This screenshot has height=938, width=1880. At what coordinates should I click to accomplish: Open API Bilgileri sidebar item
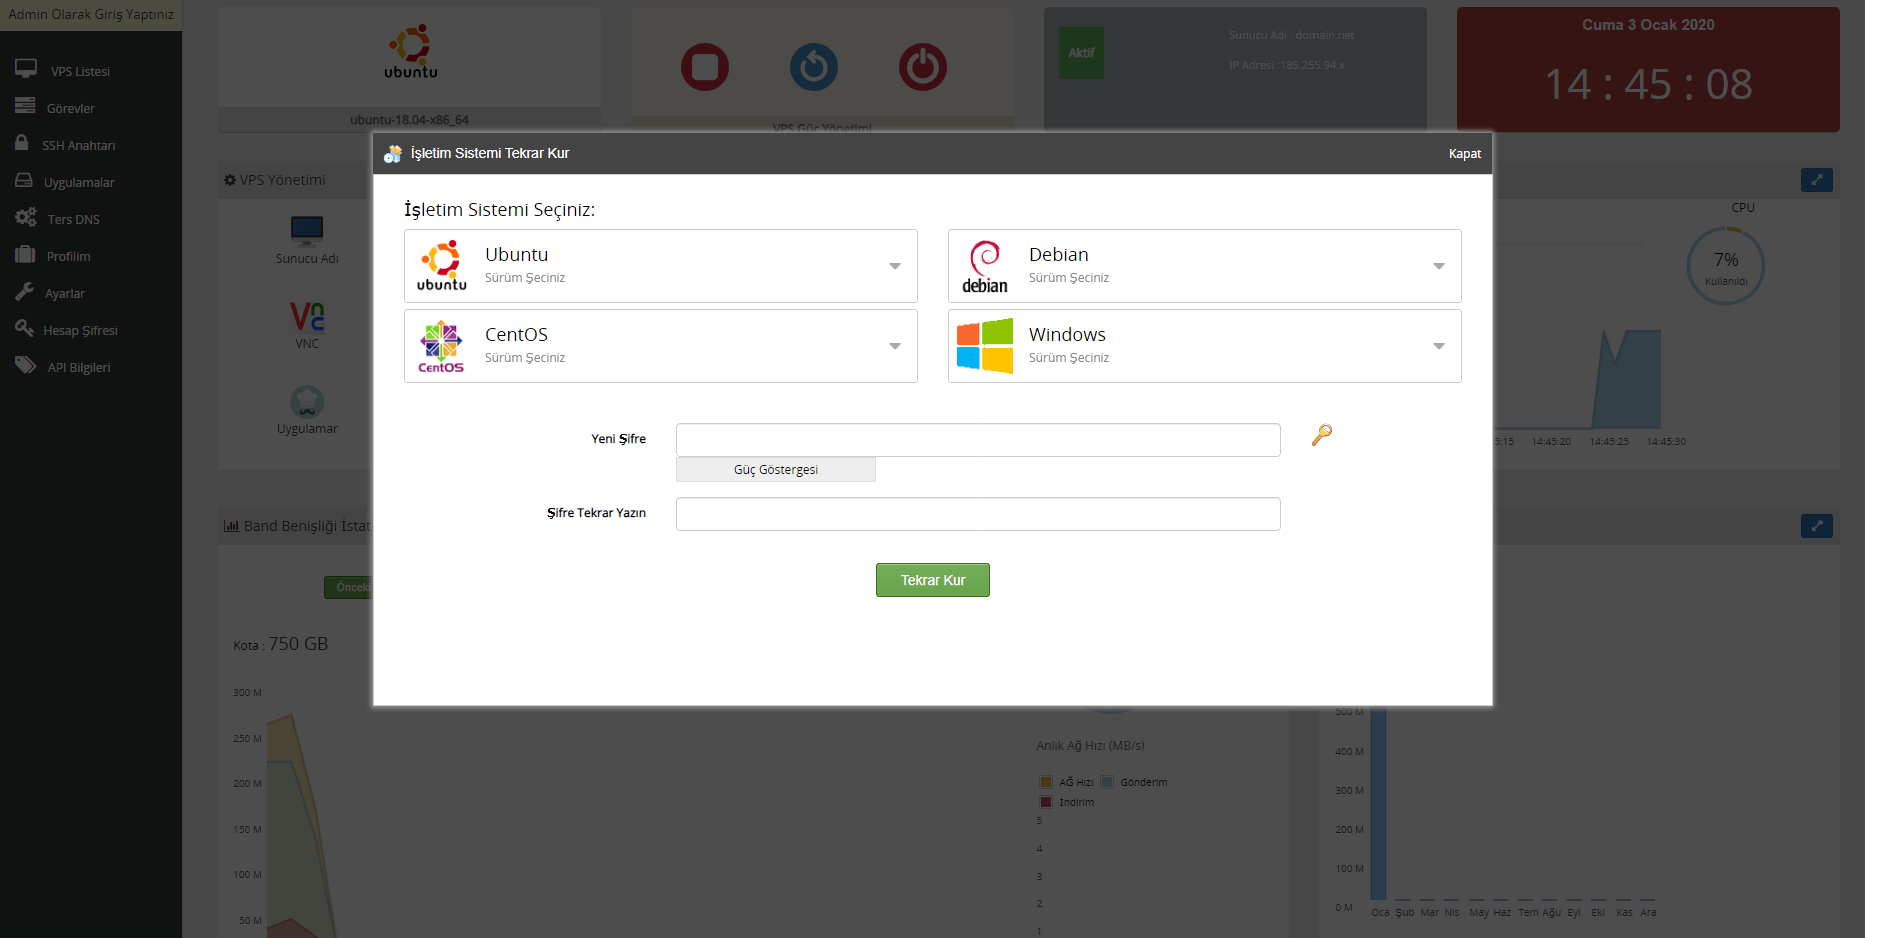79,367
